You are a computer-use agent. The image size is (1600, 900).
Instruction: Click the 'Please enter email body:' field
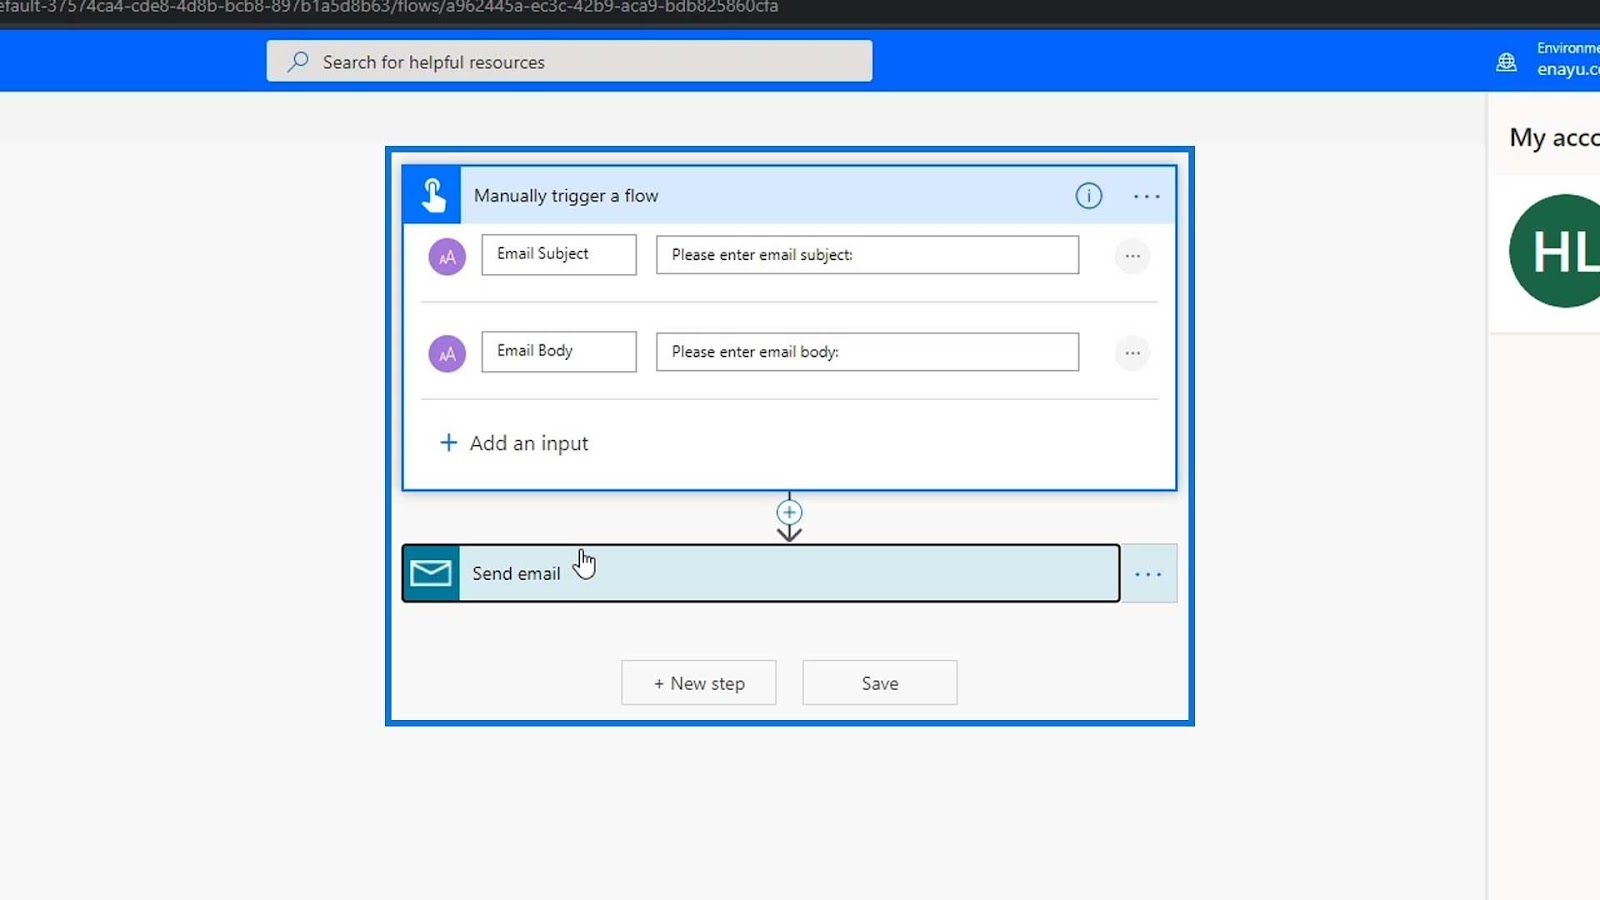tap(867, 352)
